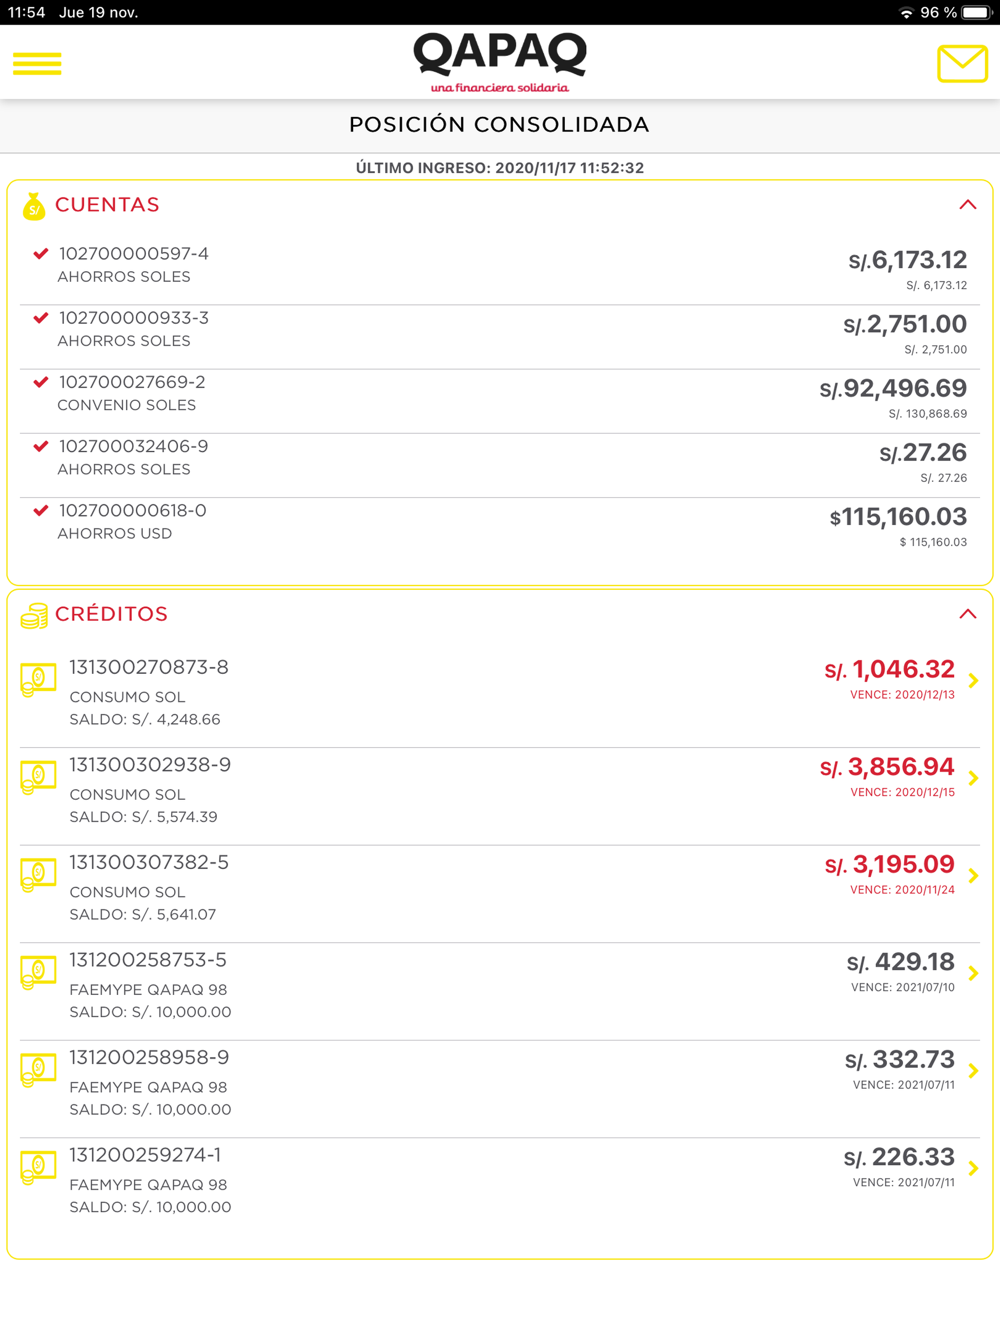Tap the Créditos coins stack icon
Image resolution: width=1000 pixels, height=1334 pixels.
(34, 616)
